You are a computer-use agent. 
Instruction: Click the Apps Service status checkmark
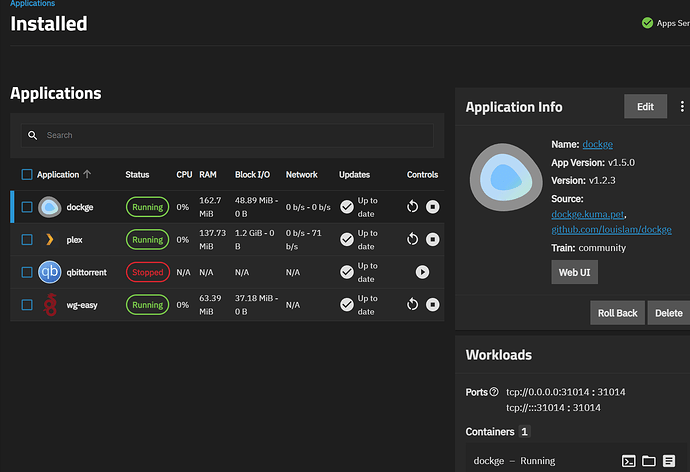(x=647, y=23)
